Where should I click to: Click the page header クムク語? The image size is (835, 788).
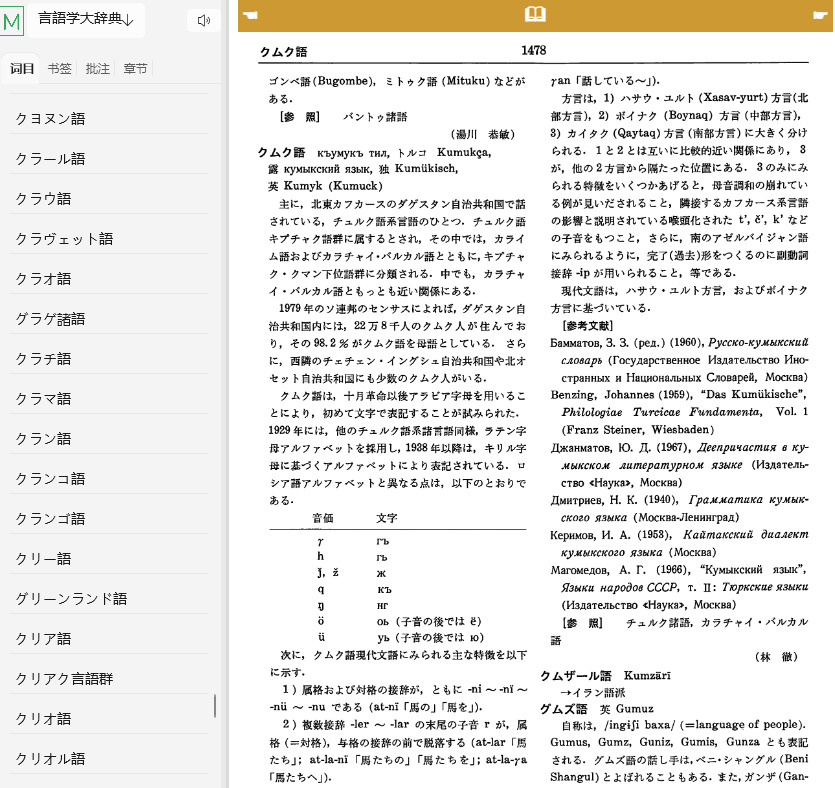click(x=283, y=52)
